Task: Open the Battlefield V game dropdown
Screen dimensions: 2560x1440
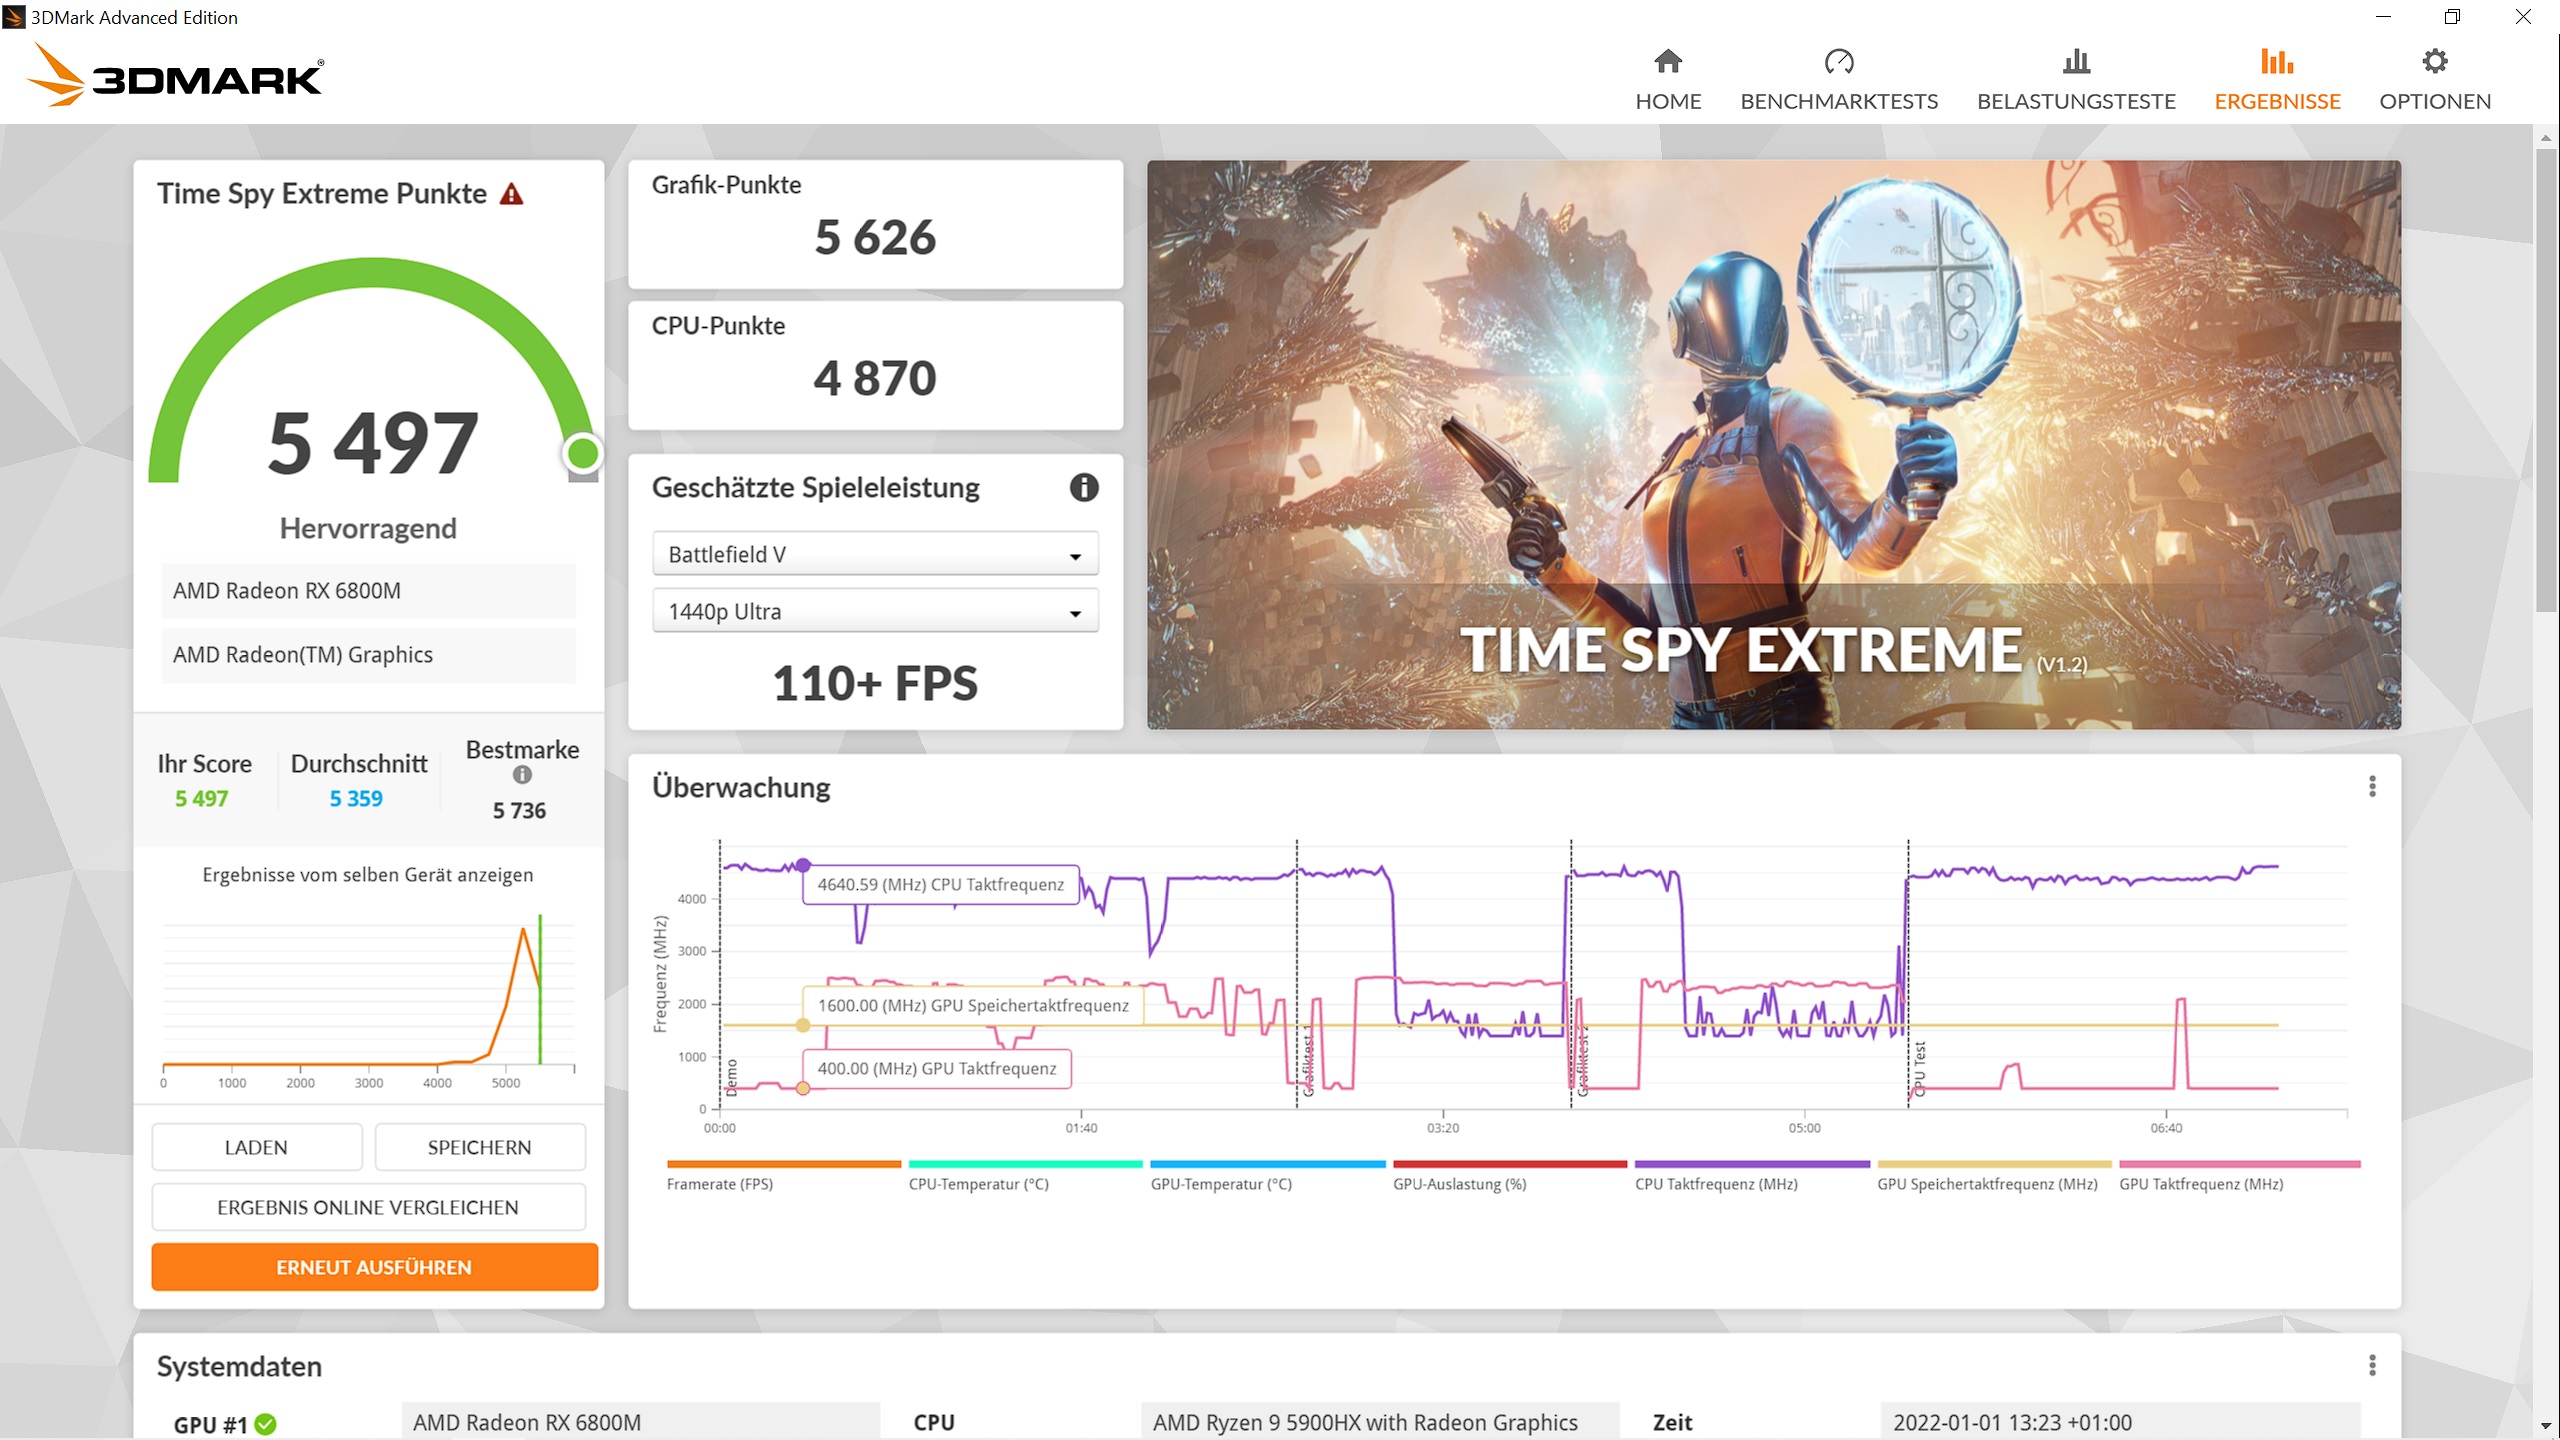Action: pyautogui.click(x=875, y=555)
